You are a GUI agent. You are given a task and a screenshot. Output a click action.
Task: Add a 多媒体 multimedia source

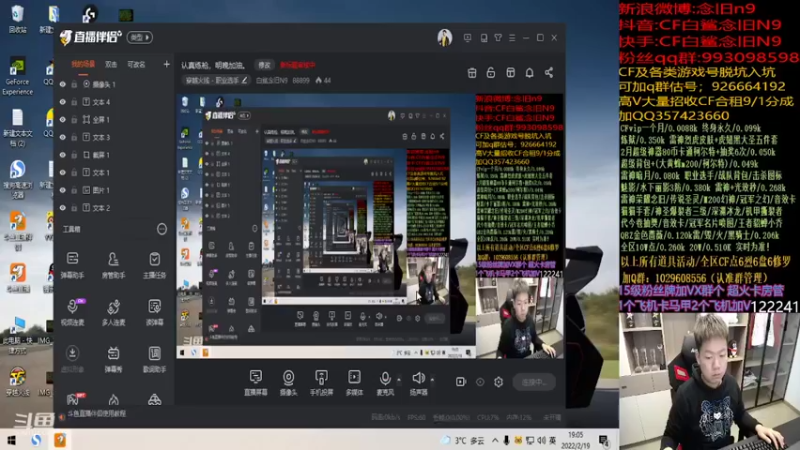[354, 383]
